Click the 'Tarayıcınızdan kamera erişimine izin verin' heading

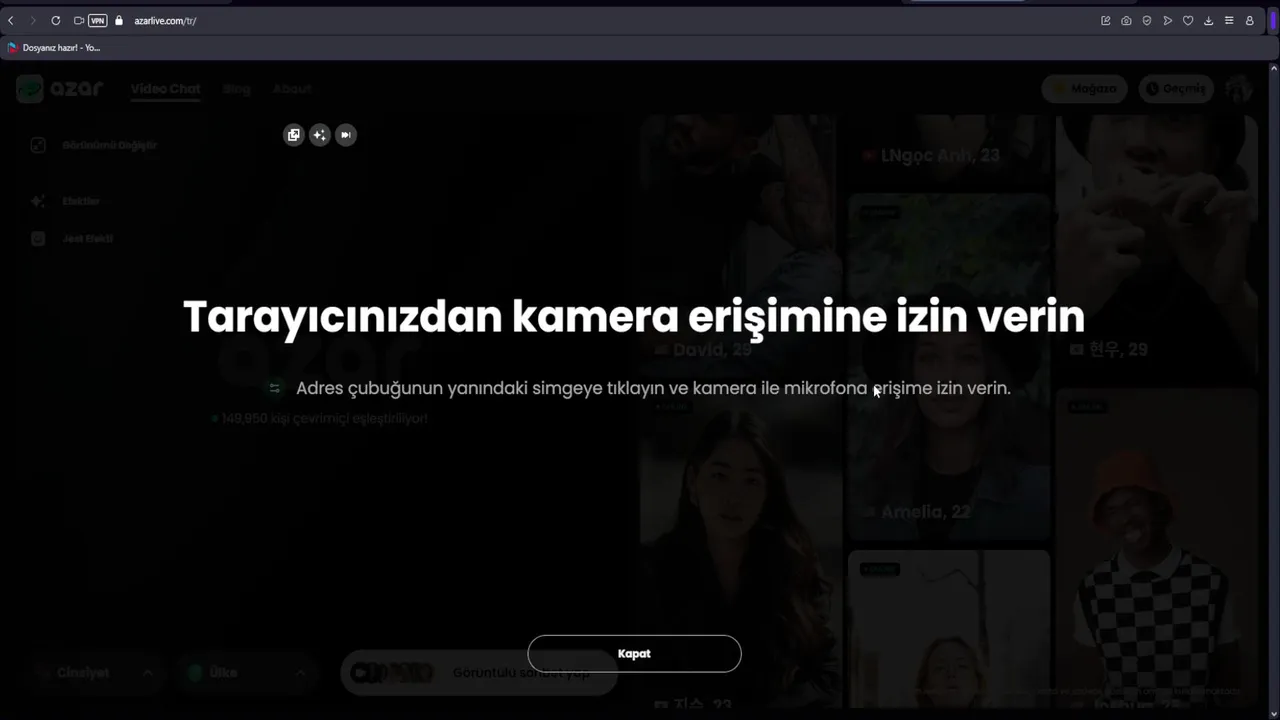634,316
